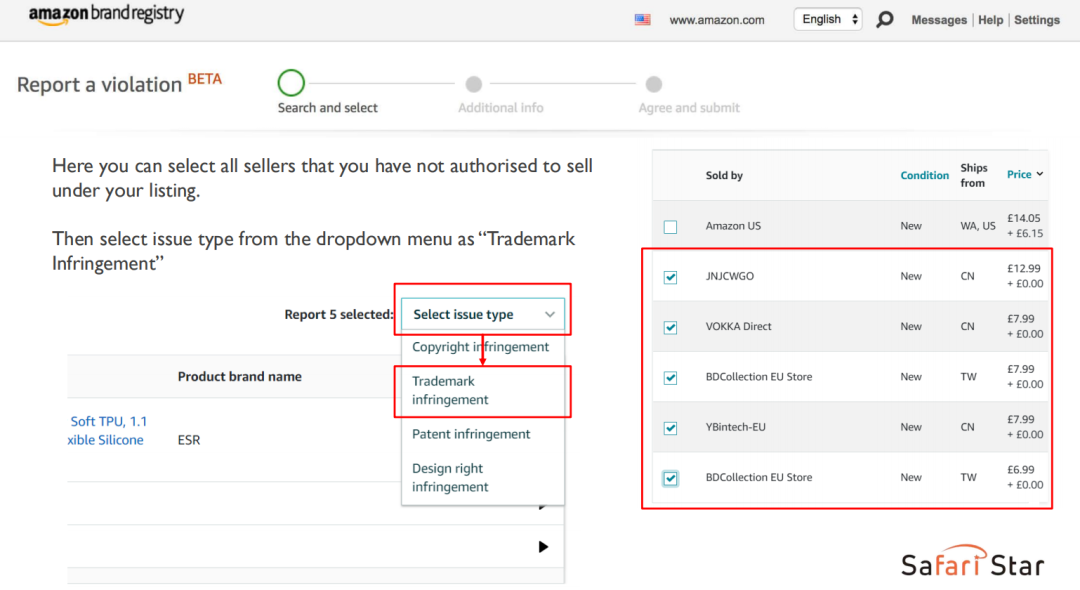Choose Trademark infringement from the list
Viewport: 1080px width, 590px height.
tap(451, 390)
